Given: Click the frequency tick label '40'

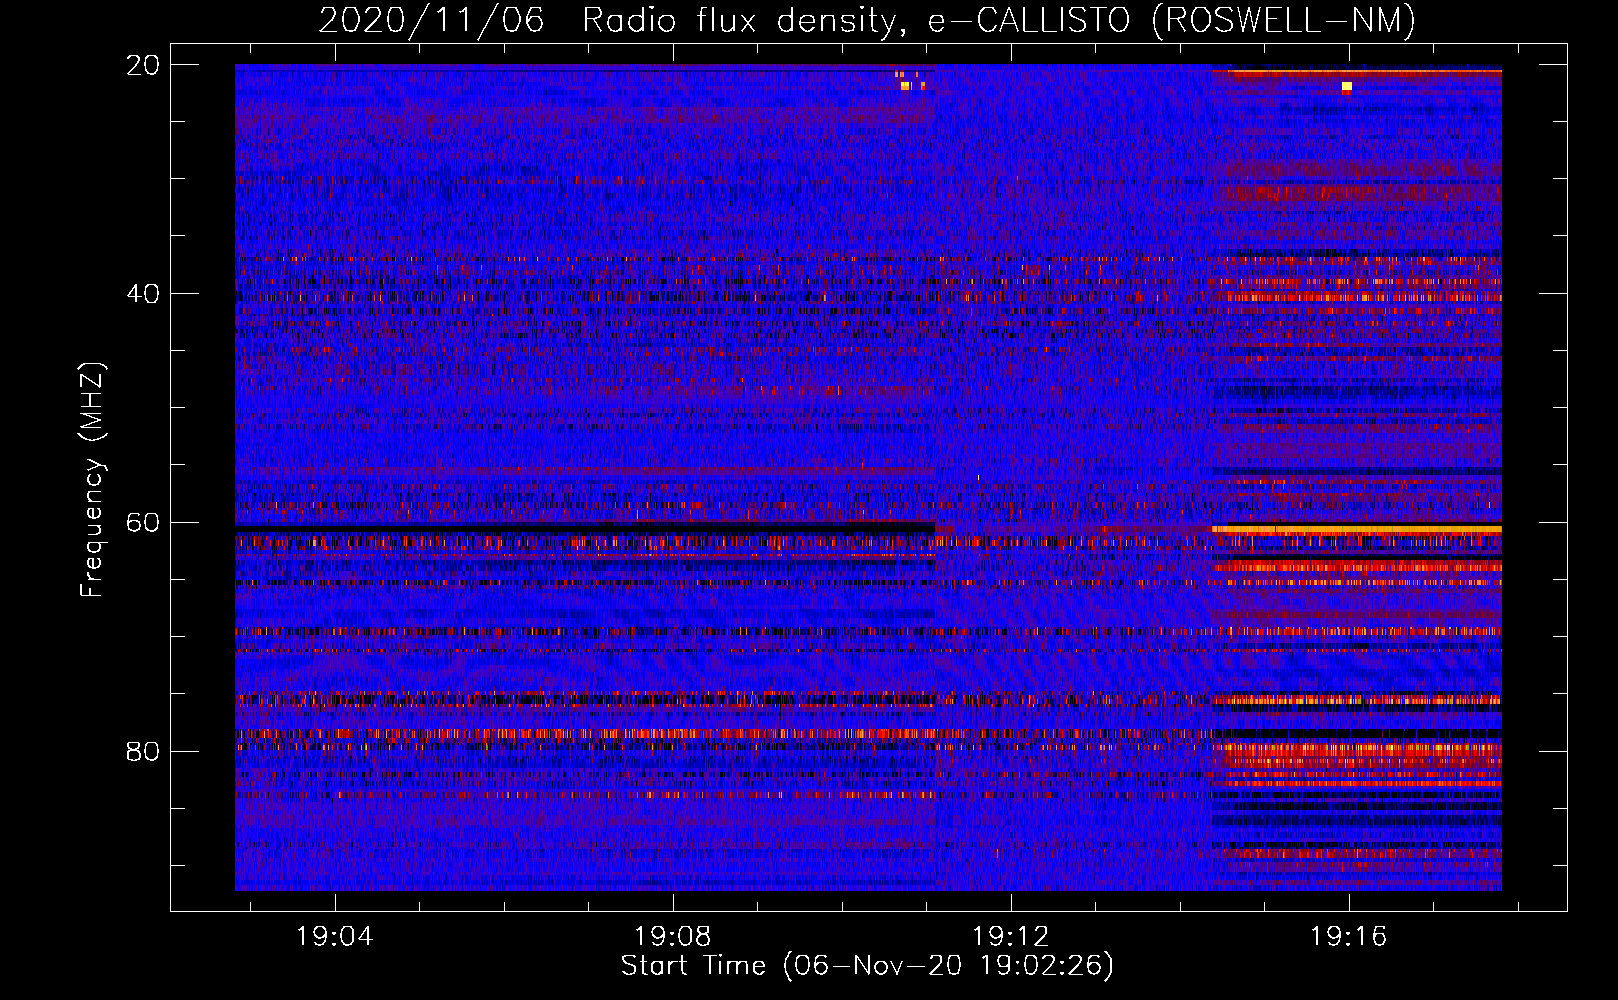Looking at the screenshot, I should (143, 294).
